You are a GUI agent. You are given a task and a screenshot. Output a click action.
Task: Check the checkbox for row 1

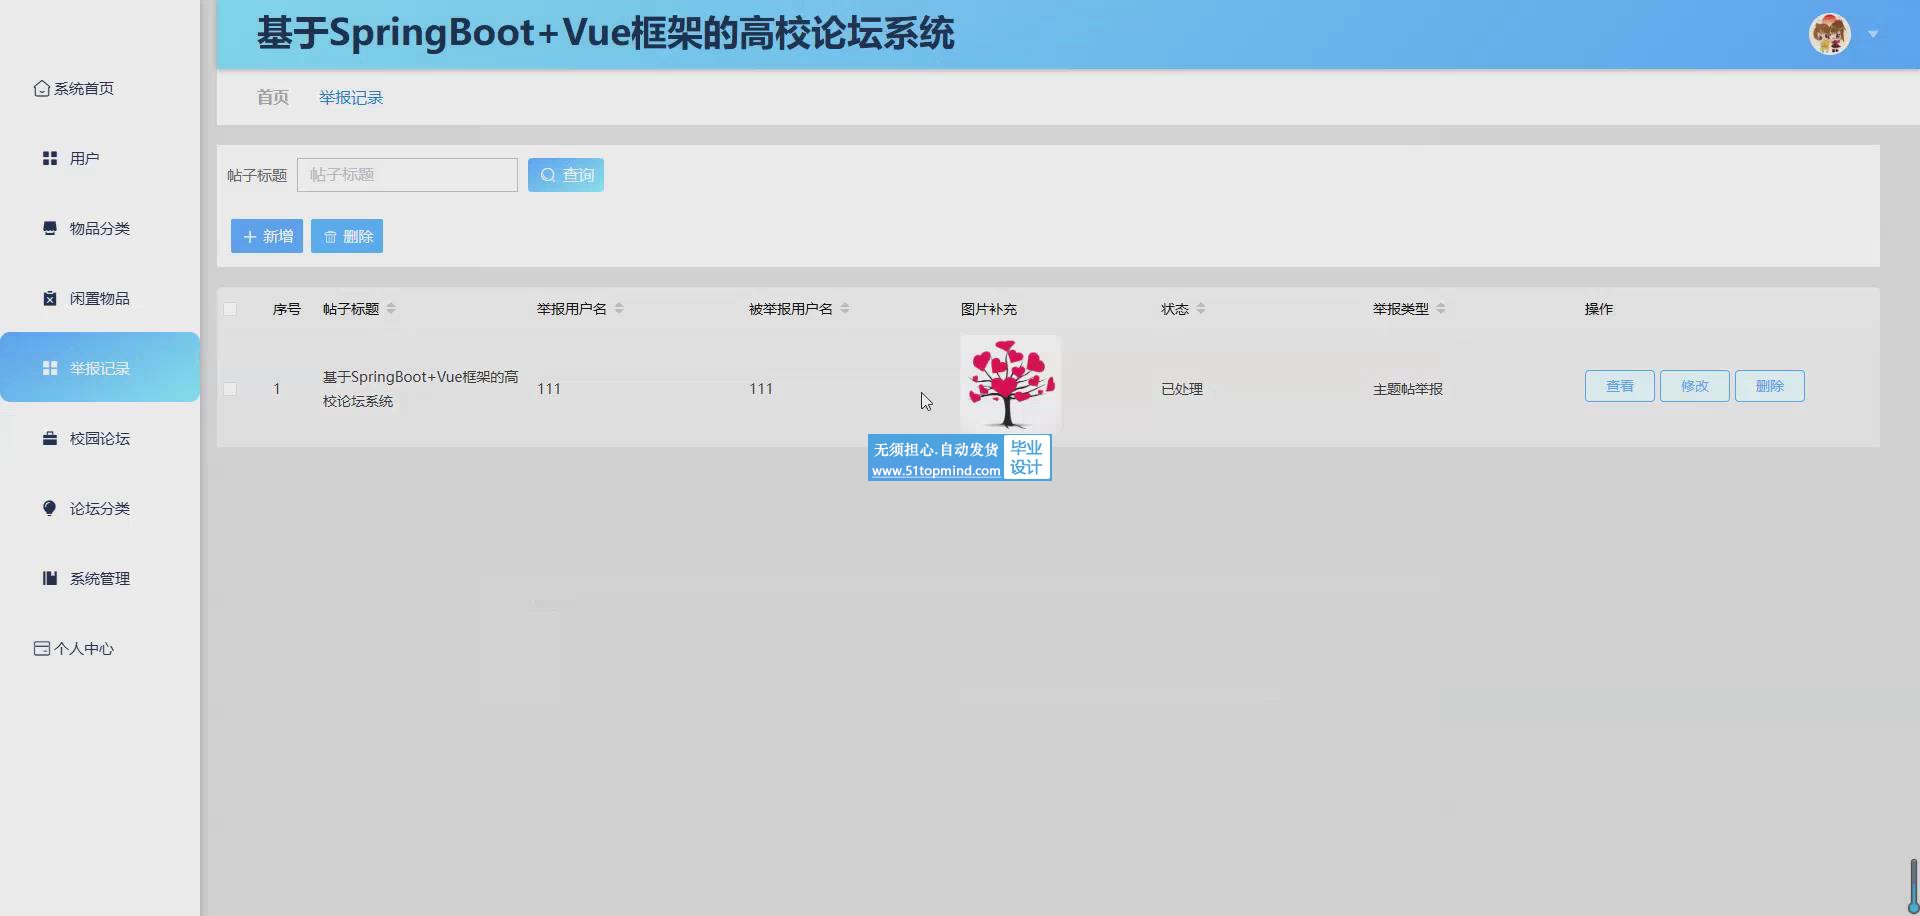pos(230,389)
